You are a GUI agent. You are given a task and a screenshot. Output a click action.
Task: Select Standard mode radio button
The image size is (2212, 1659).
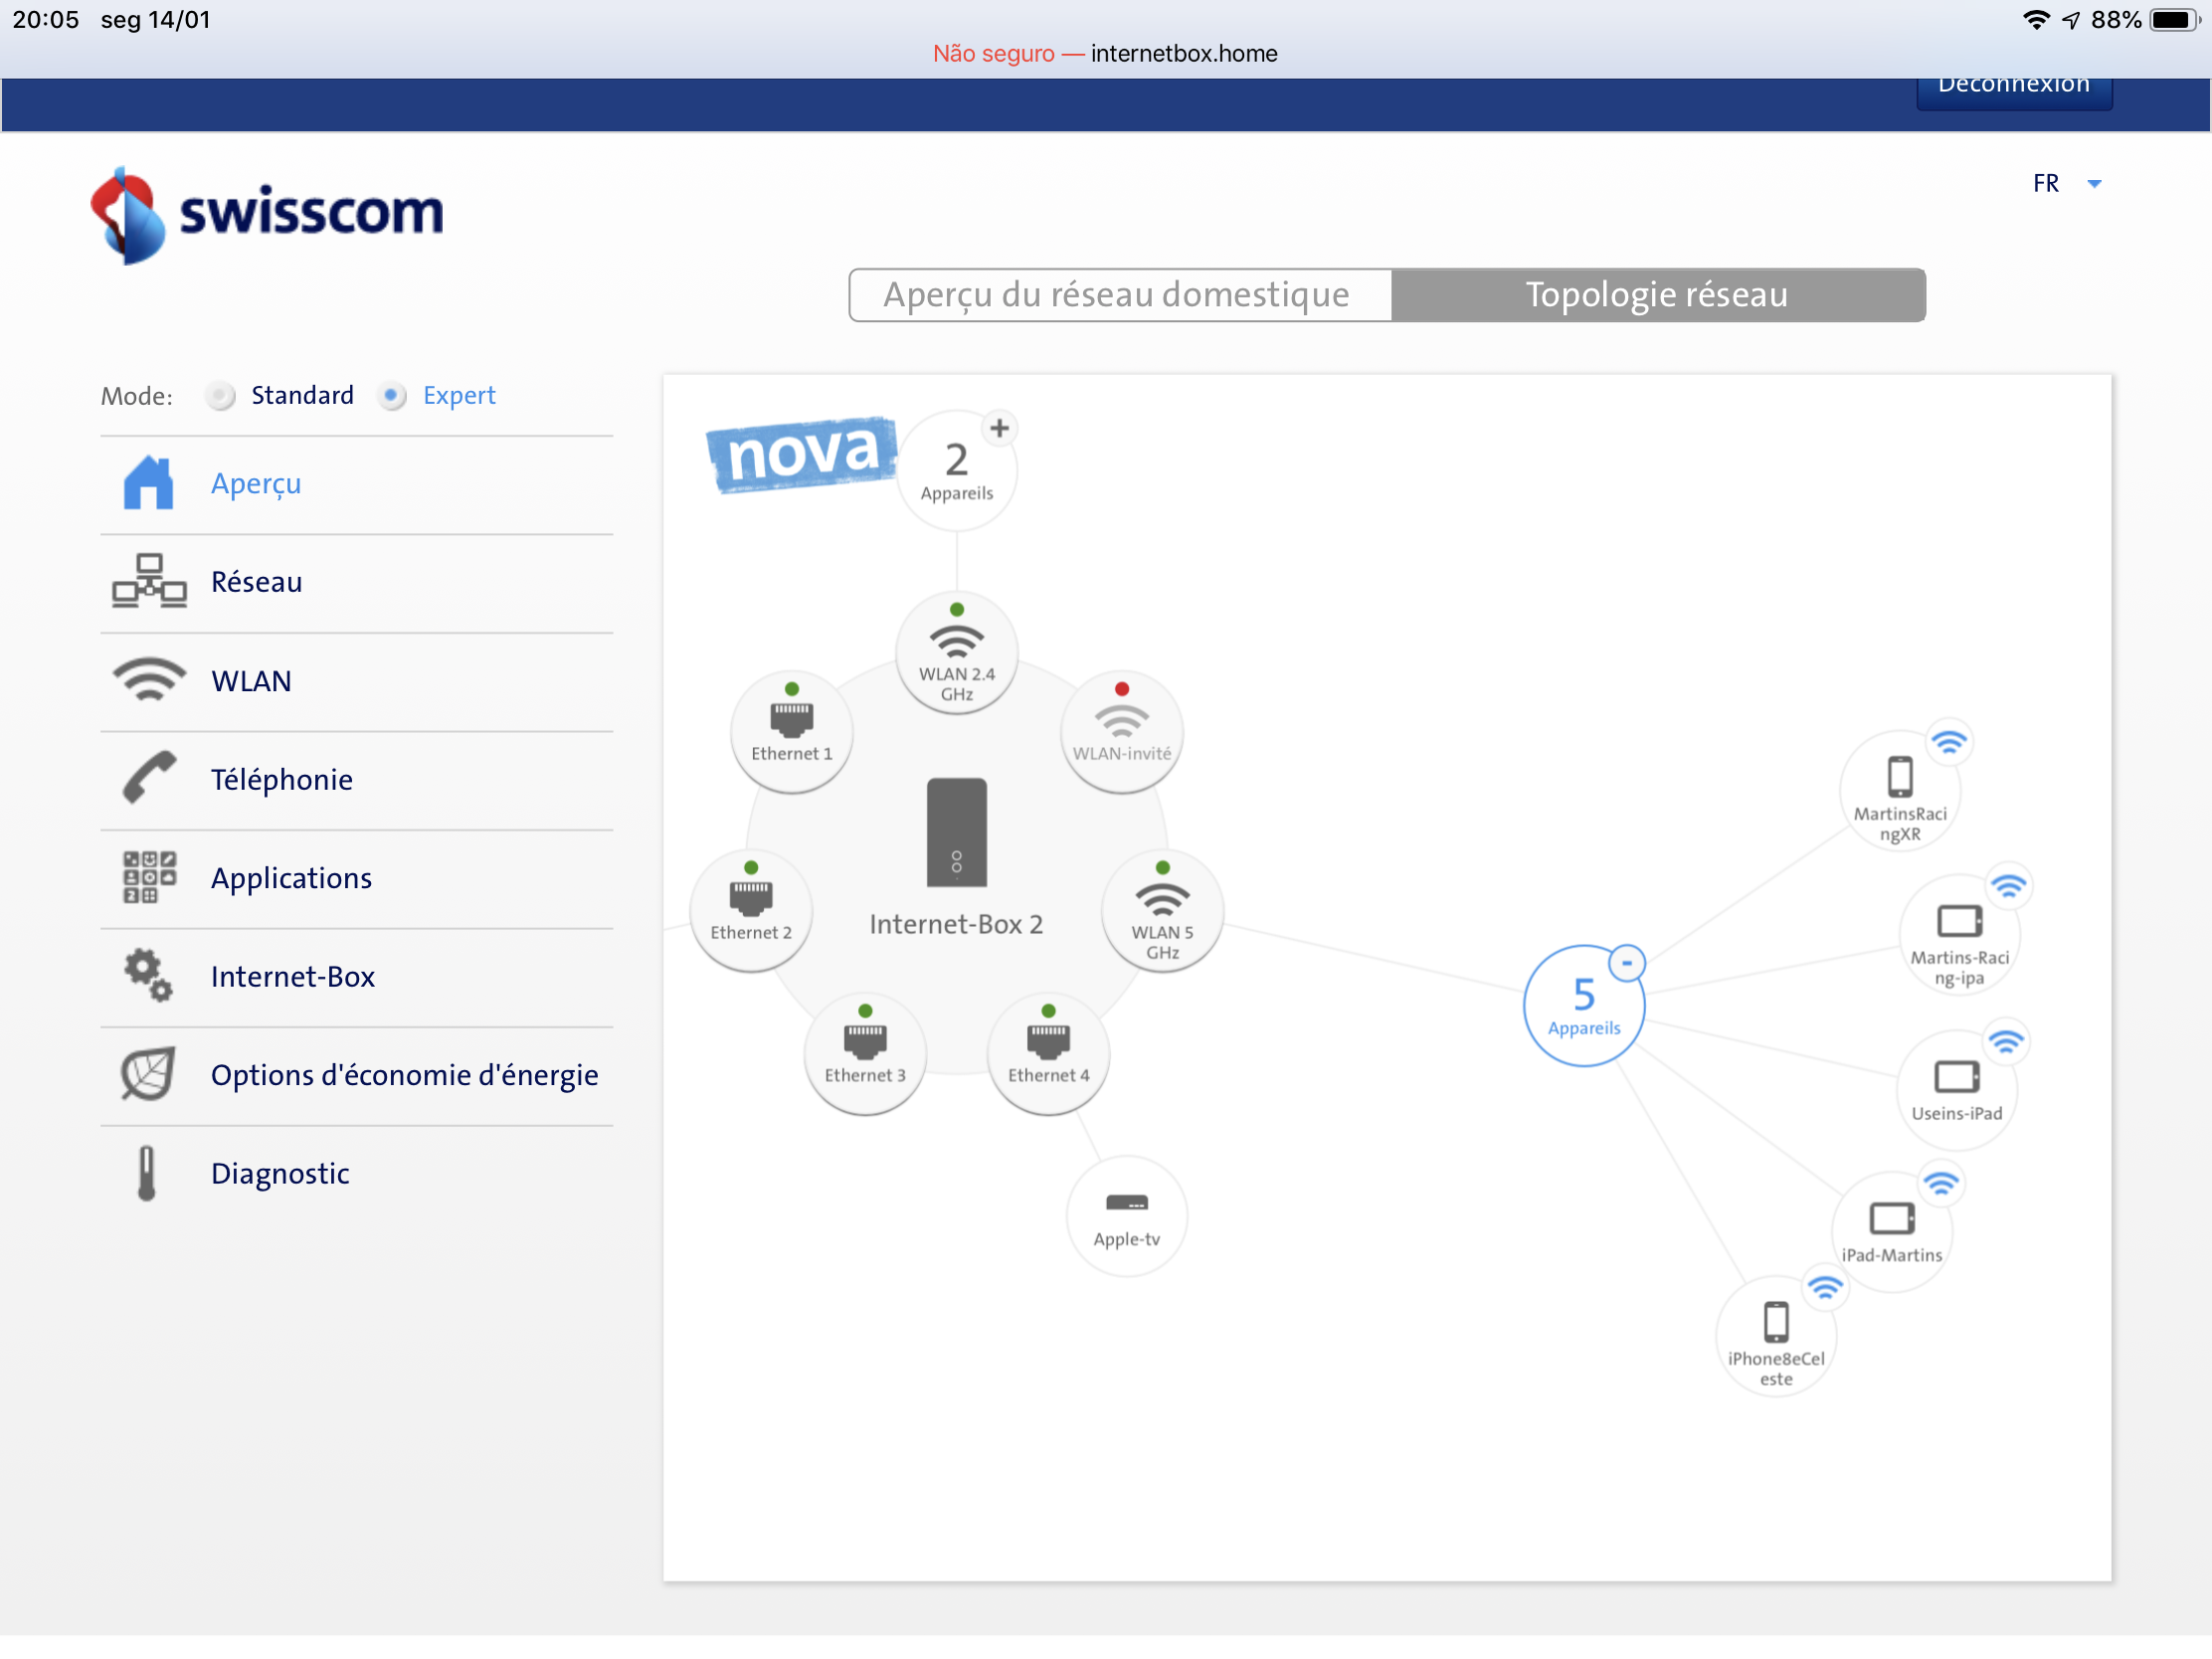click(x=221, y=396)
